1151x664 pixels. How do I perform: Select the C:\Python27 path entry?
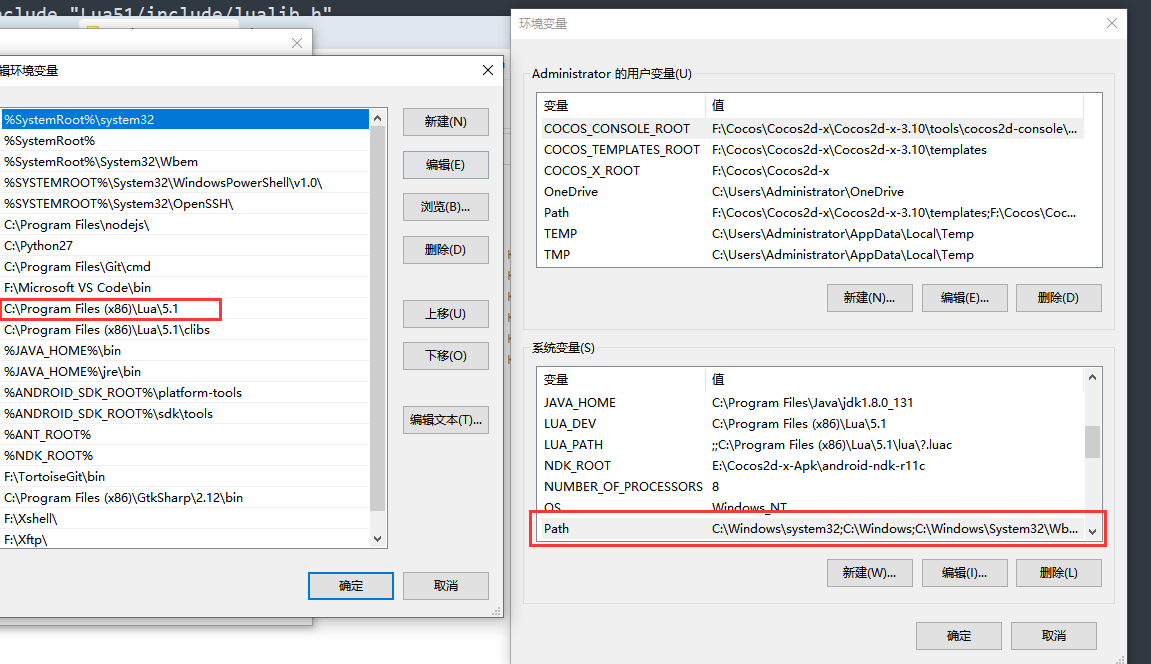(x=185, y=246)
